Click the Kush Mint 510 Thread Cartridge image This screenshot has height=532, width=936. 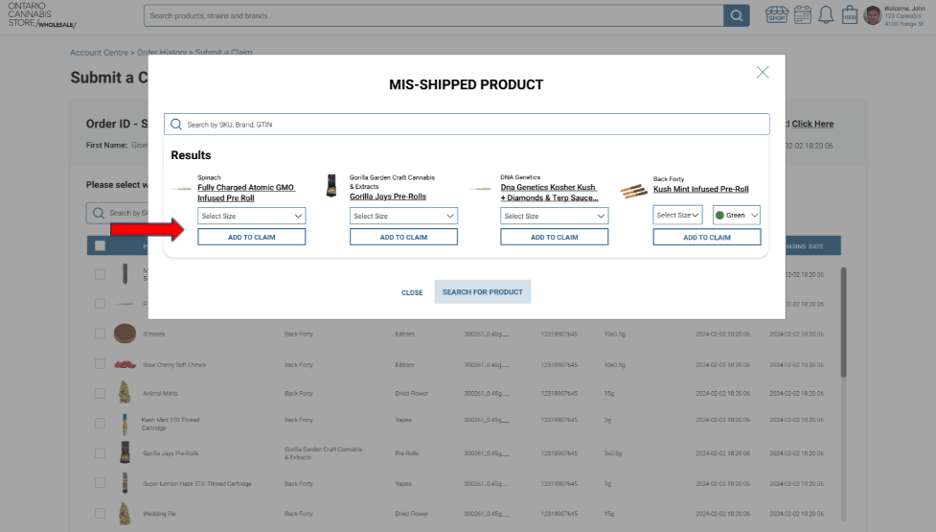coord(125,423)
